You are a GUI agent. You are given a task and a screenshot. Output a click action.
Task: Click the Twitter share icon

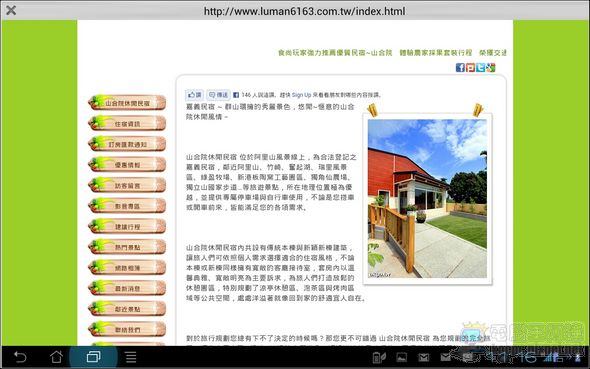click(x=481, y=67)
